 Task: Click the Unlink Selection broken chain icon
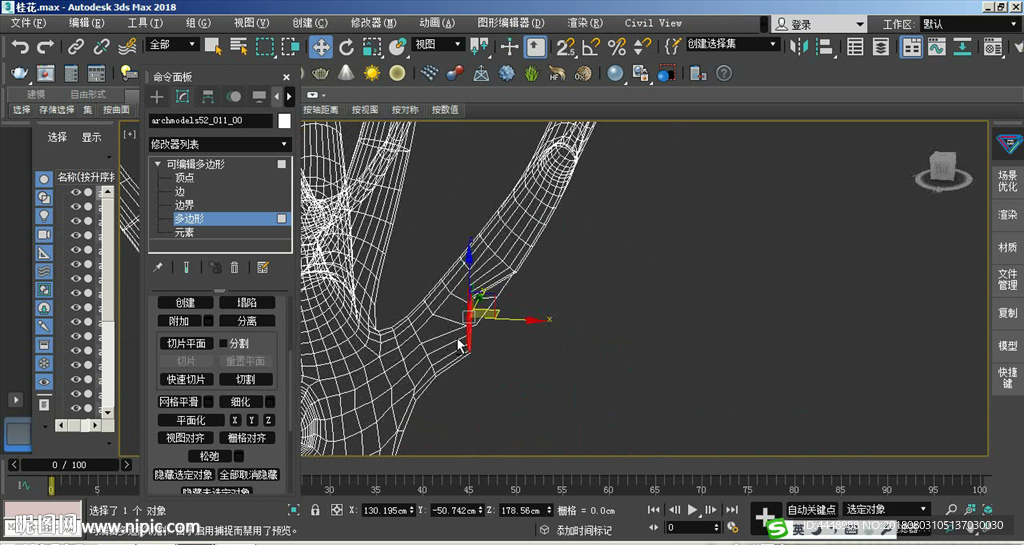pos(101,47)
